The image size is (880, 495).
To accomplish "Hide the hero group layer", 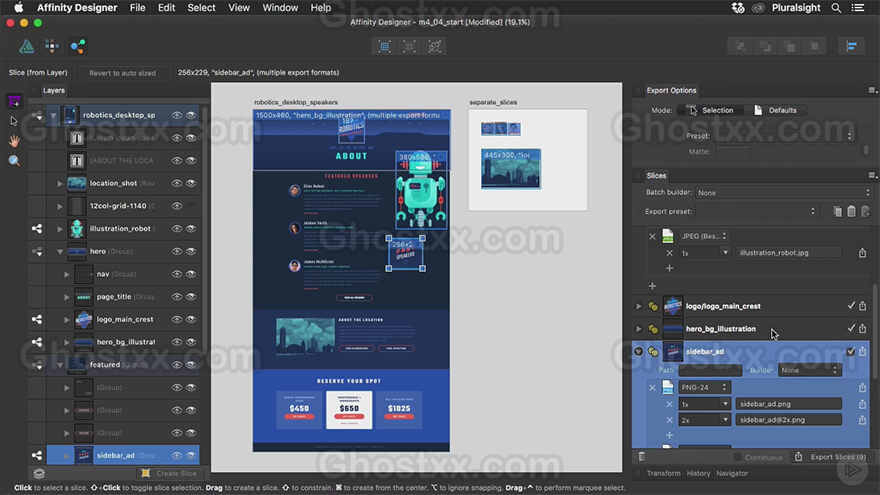I will tap(191, 251).
